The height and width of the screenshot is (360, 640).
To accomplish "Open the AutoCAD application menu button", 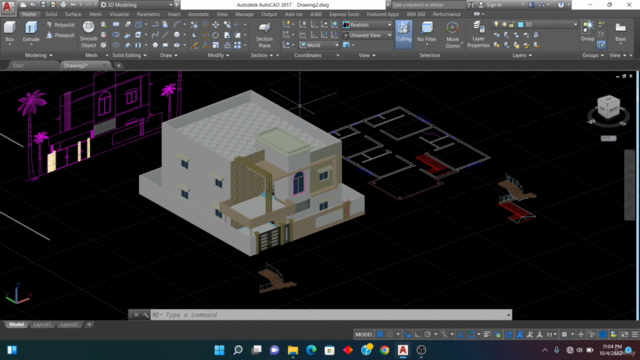I will [x=7, y=6].
